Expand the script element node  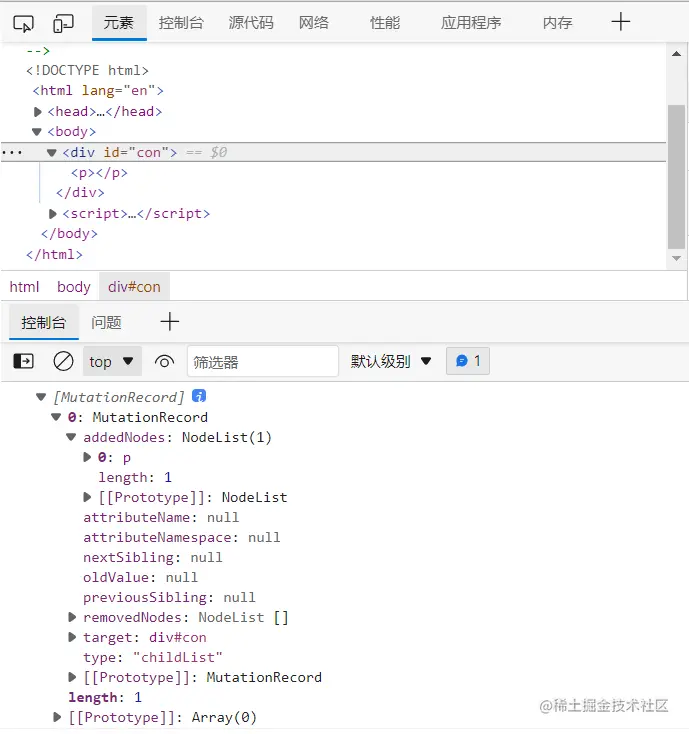[52, 214]
